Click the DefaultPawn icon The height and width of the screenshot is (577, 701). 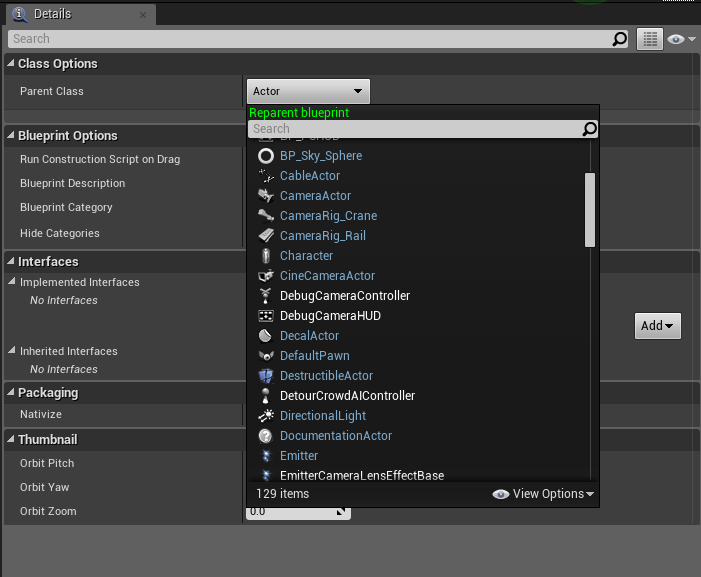coord(266,356)
